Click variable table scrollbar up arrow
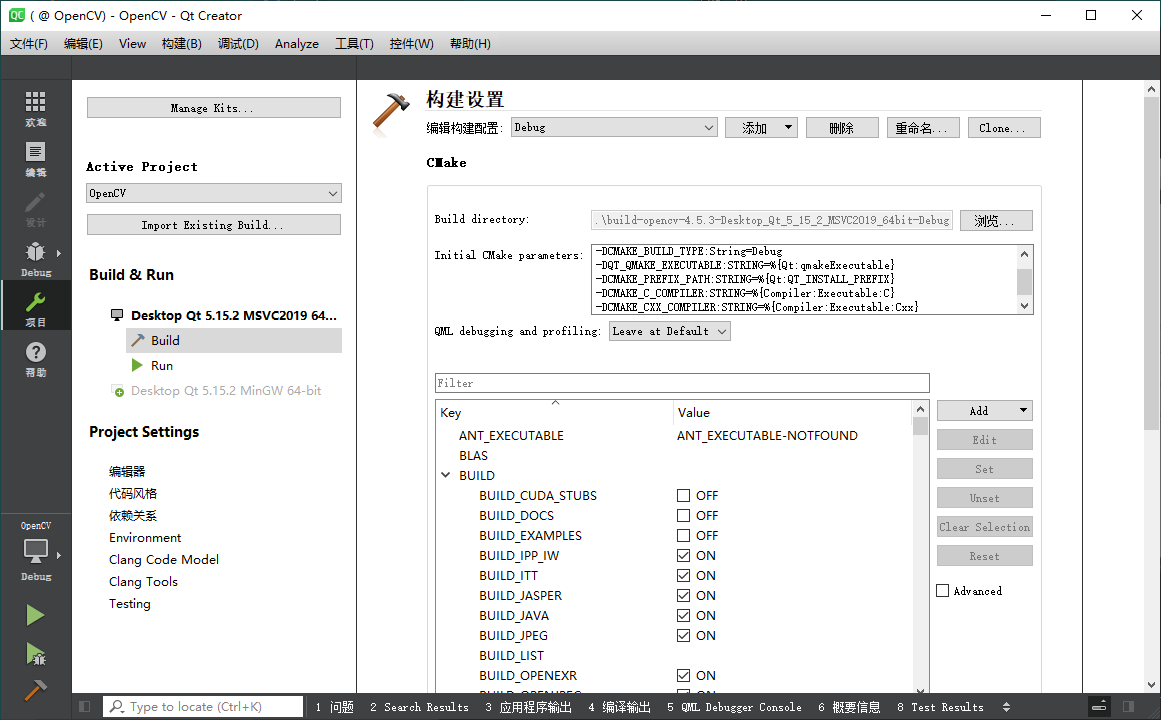This screenshot has height=720, width=1161. pos(920,409)
